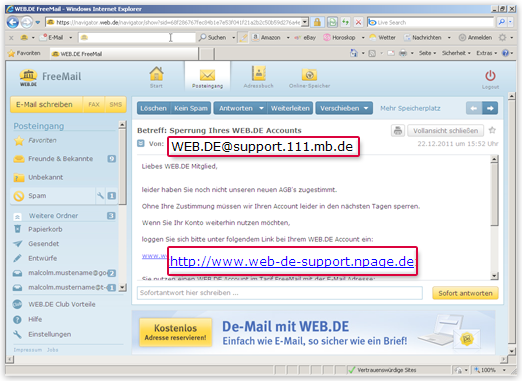Click the SMS button
522x381 pixels.
116,104
